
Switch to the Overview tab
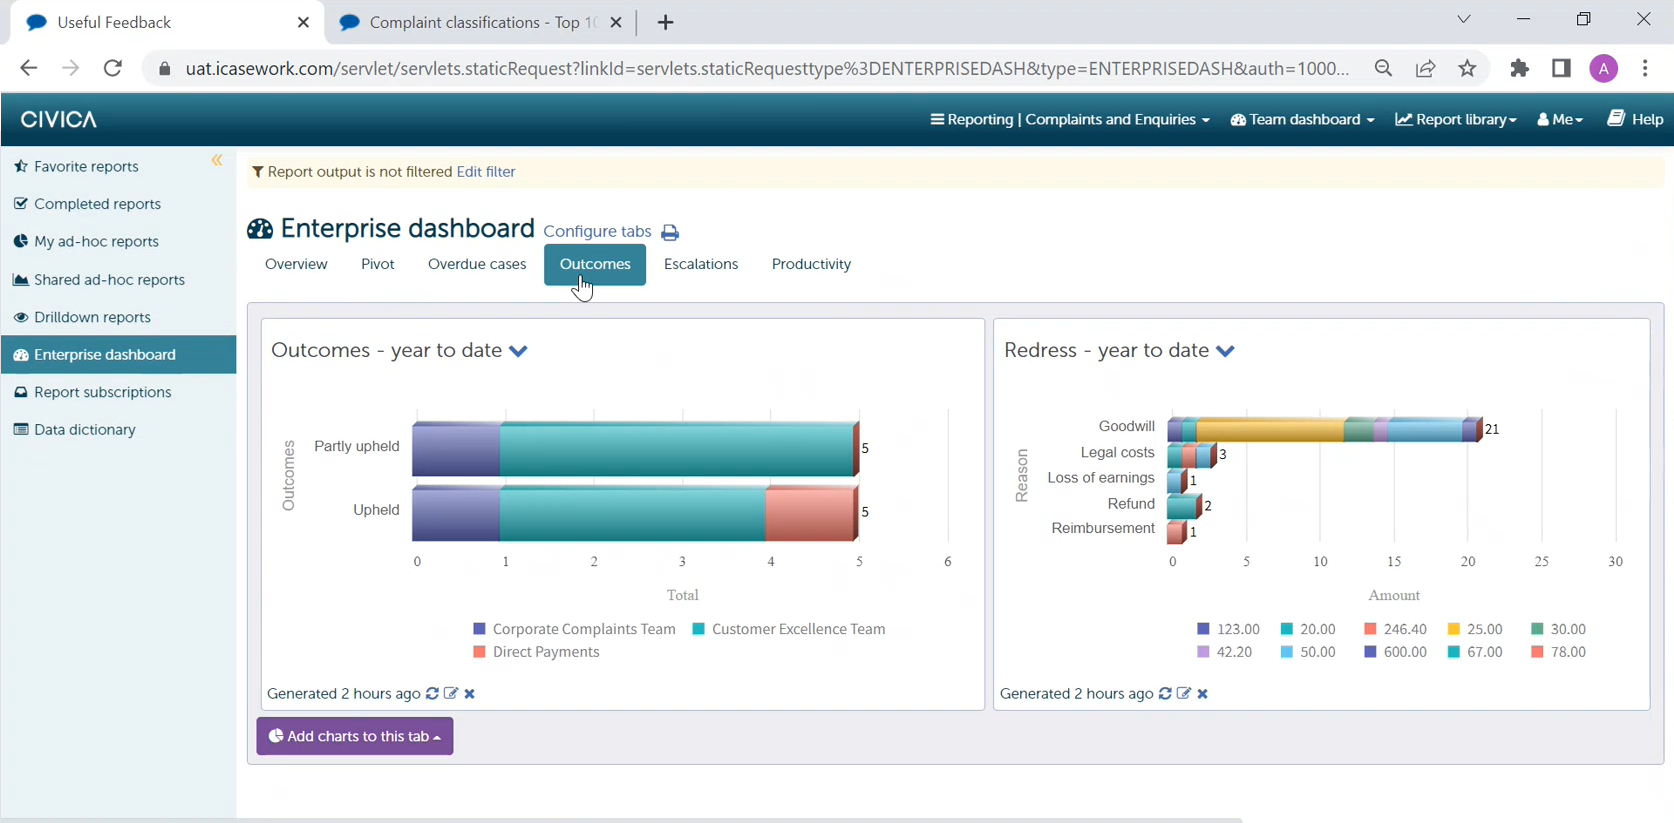click(296, 264)
